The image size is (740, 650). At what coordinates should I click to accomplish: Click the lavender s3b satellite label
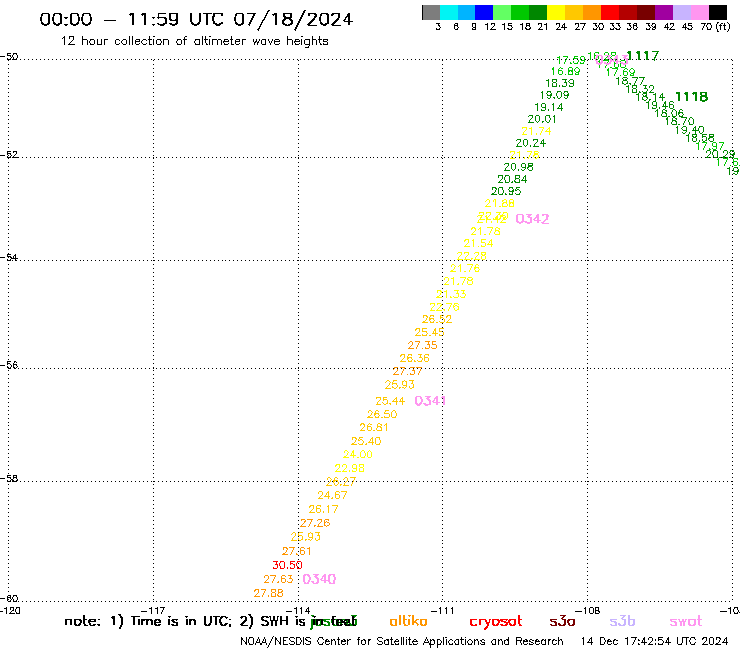pos(622,621)
